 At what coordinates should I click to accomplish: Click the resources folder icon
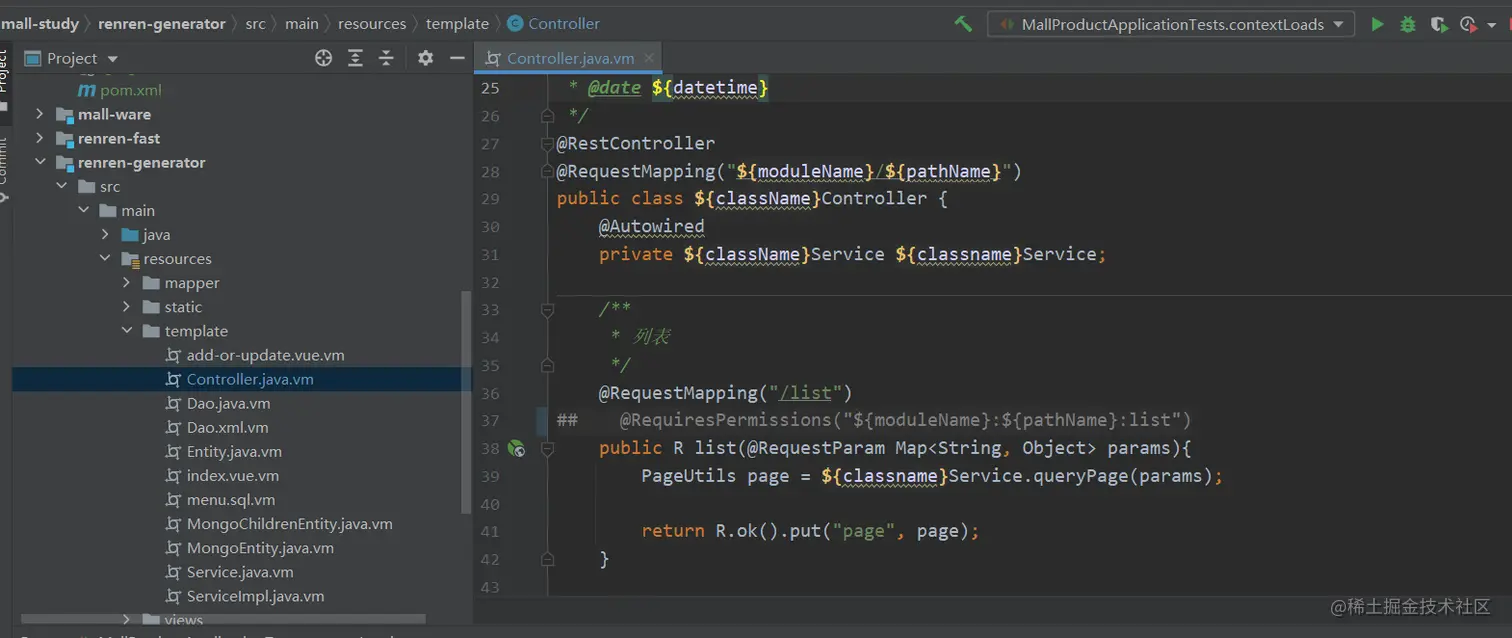pyautogui.click(x=130, y=259)
